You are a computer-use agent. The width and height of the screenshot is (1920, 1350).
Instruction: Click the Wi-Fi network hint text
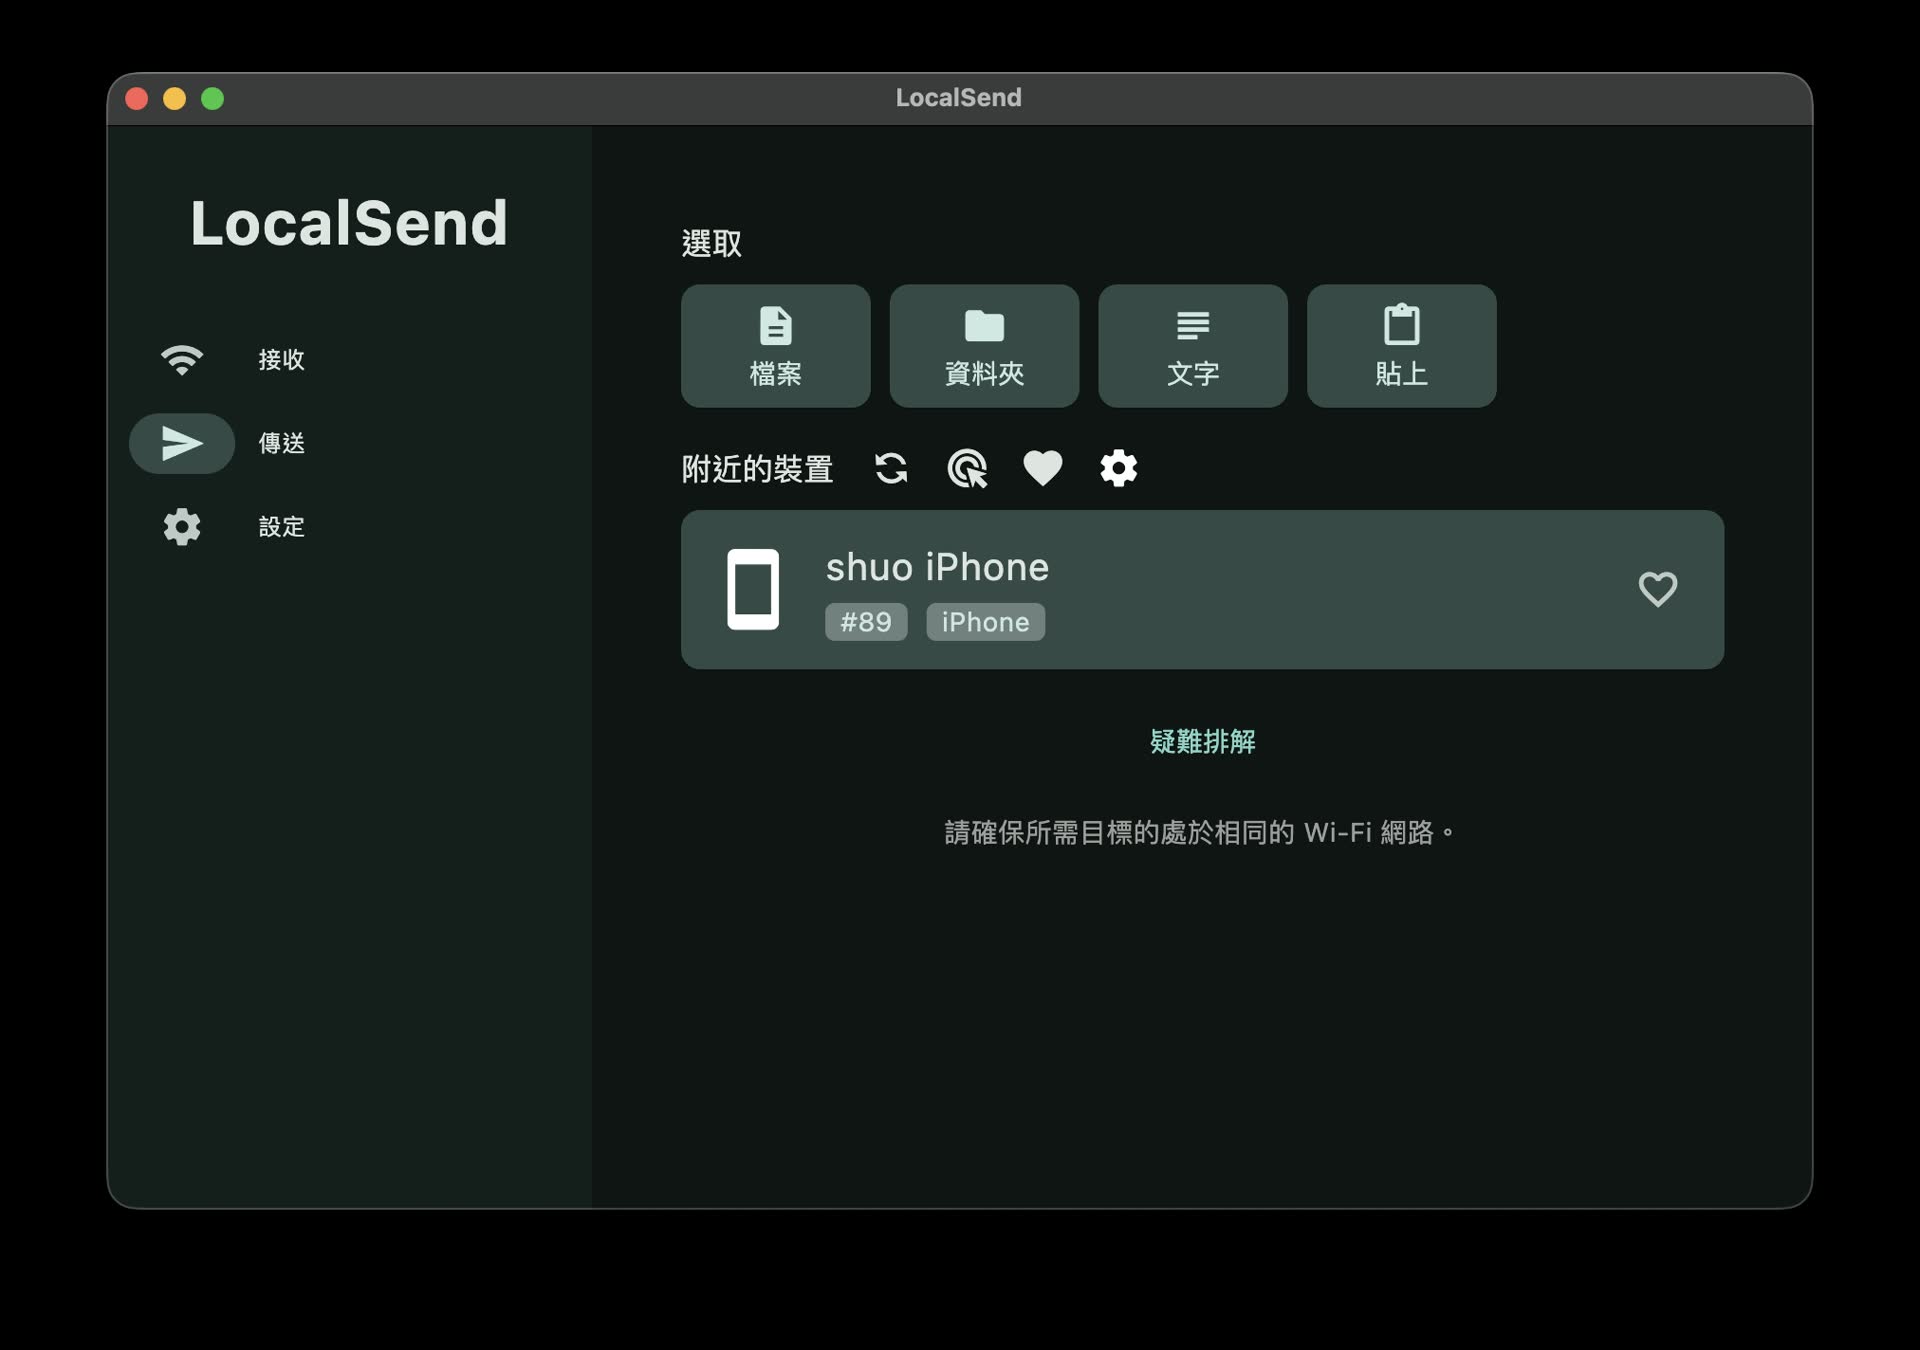1199,833
